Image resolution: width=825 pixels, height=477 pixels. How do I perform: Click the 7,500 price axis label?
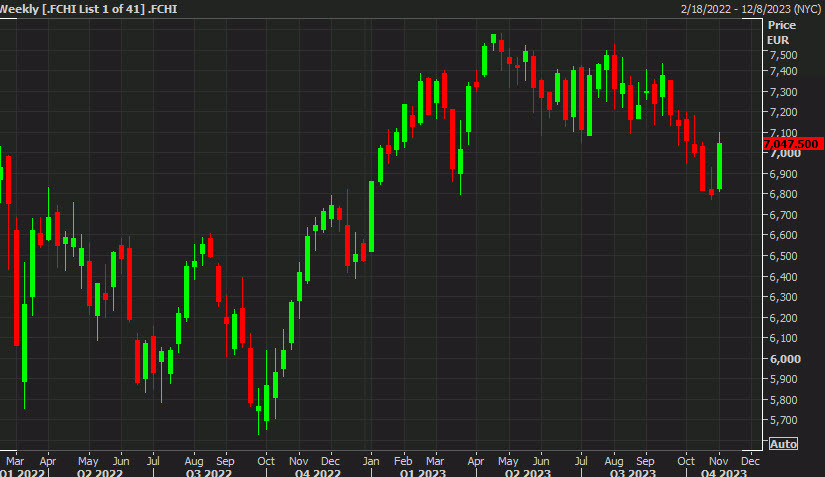[x=782, y=55]
